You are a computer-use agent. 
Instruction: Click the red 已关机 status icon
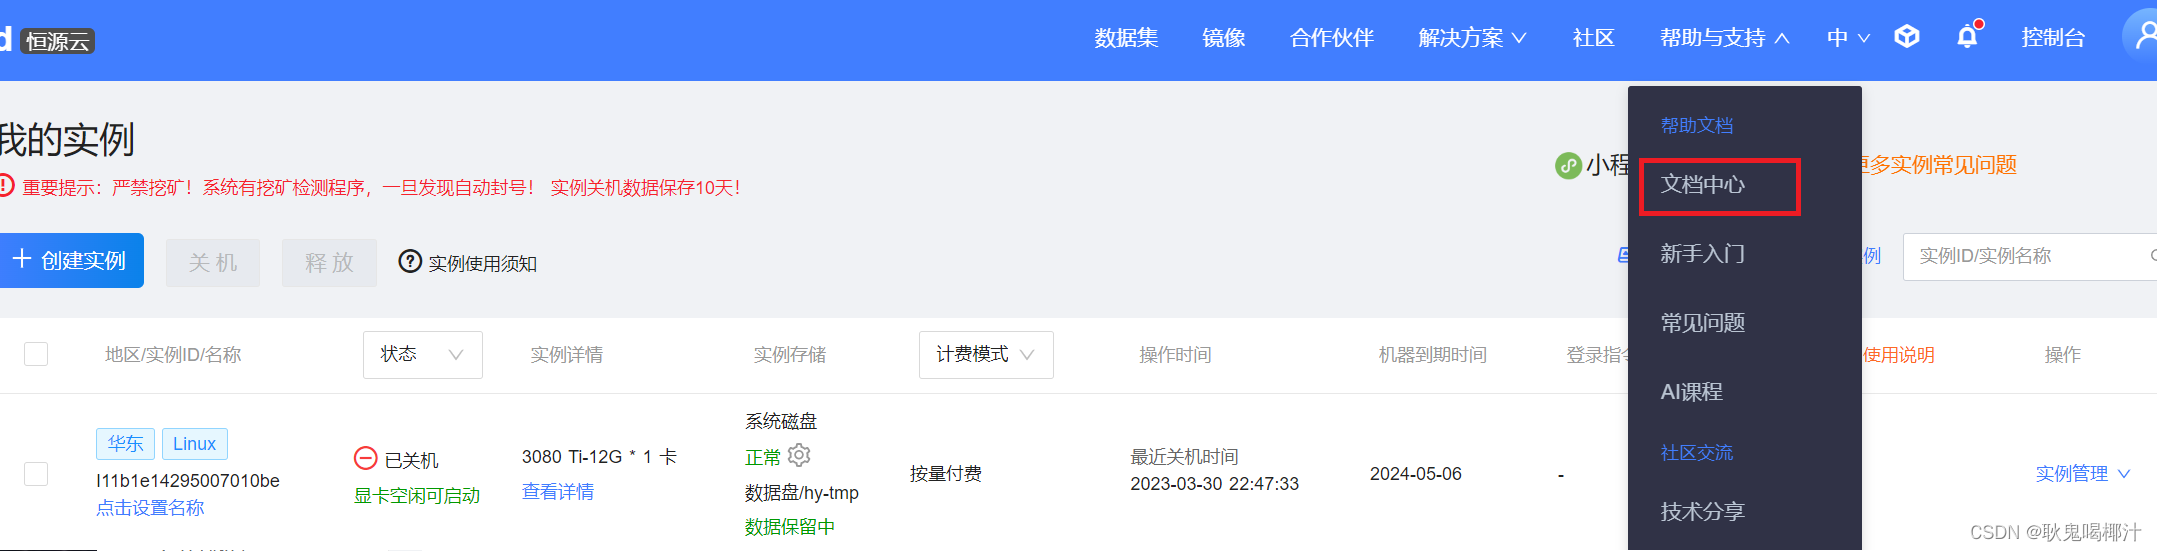point(366,459)
